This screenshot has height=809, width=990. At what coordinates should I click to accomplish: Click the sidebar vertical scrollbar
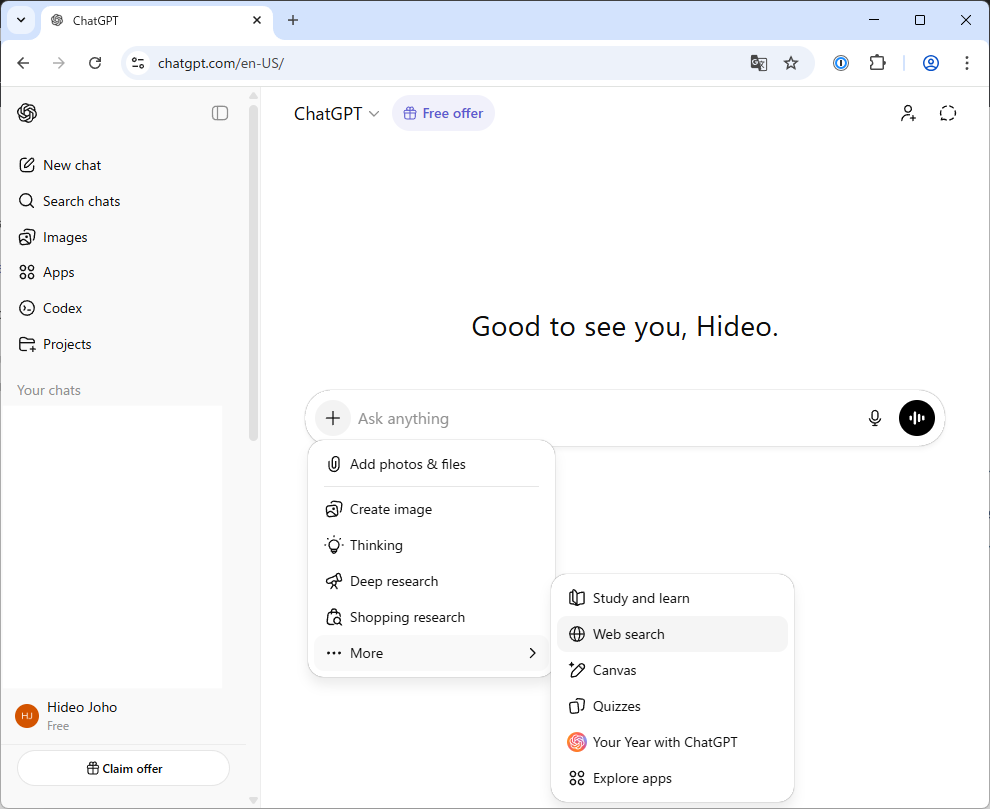point(253,272)
